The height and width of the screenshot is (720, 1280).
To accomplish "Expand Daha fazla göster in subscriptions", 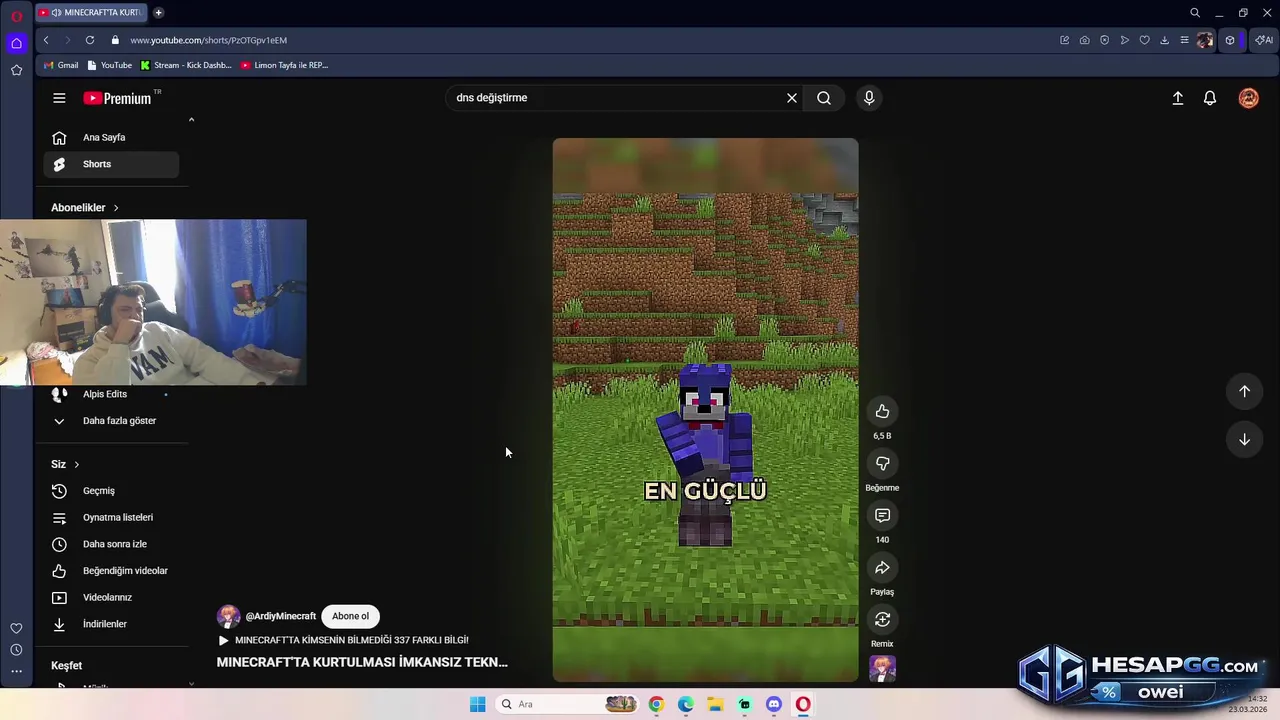I will pyautogui.click(x=111, y=421).
